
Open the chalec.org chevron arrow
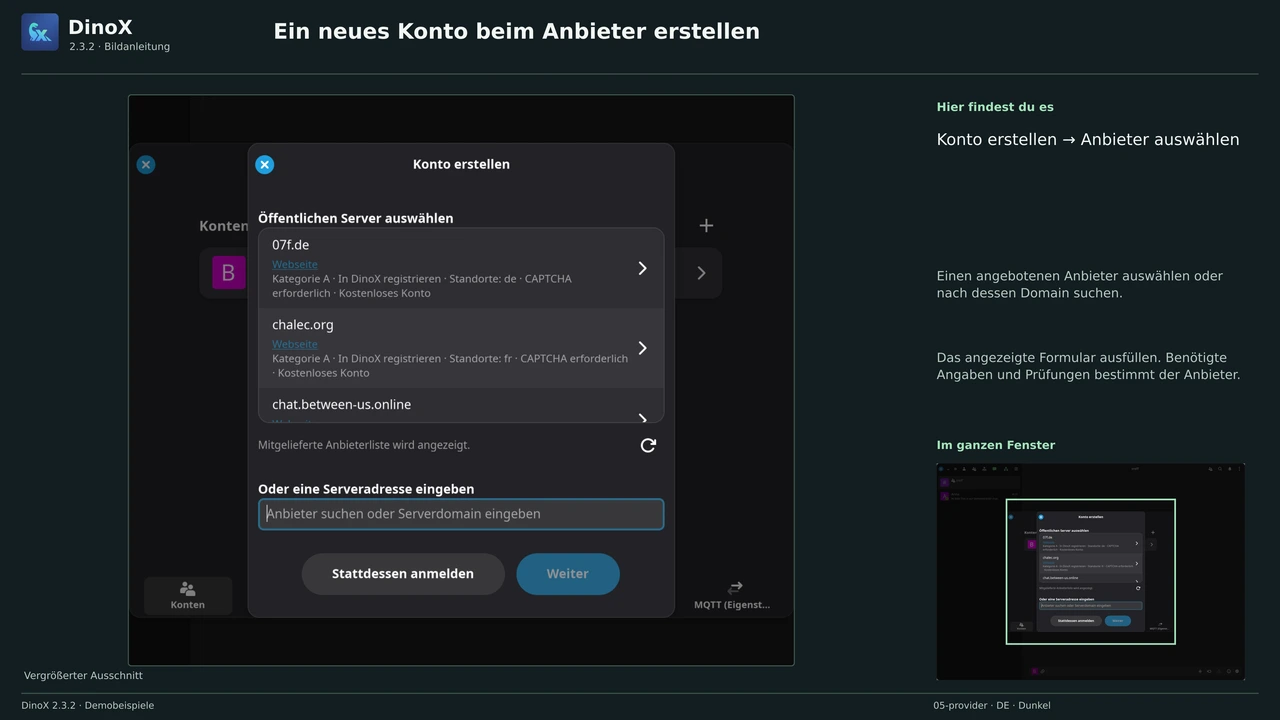tap(642, 348)
